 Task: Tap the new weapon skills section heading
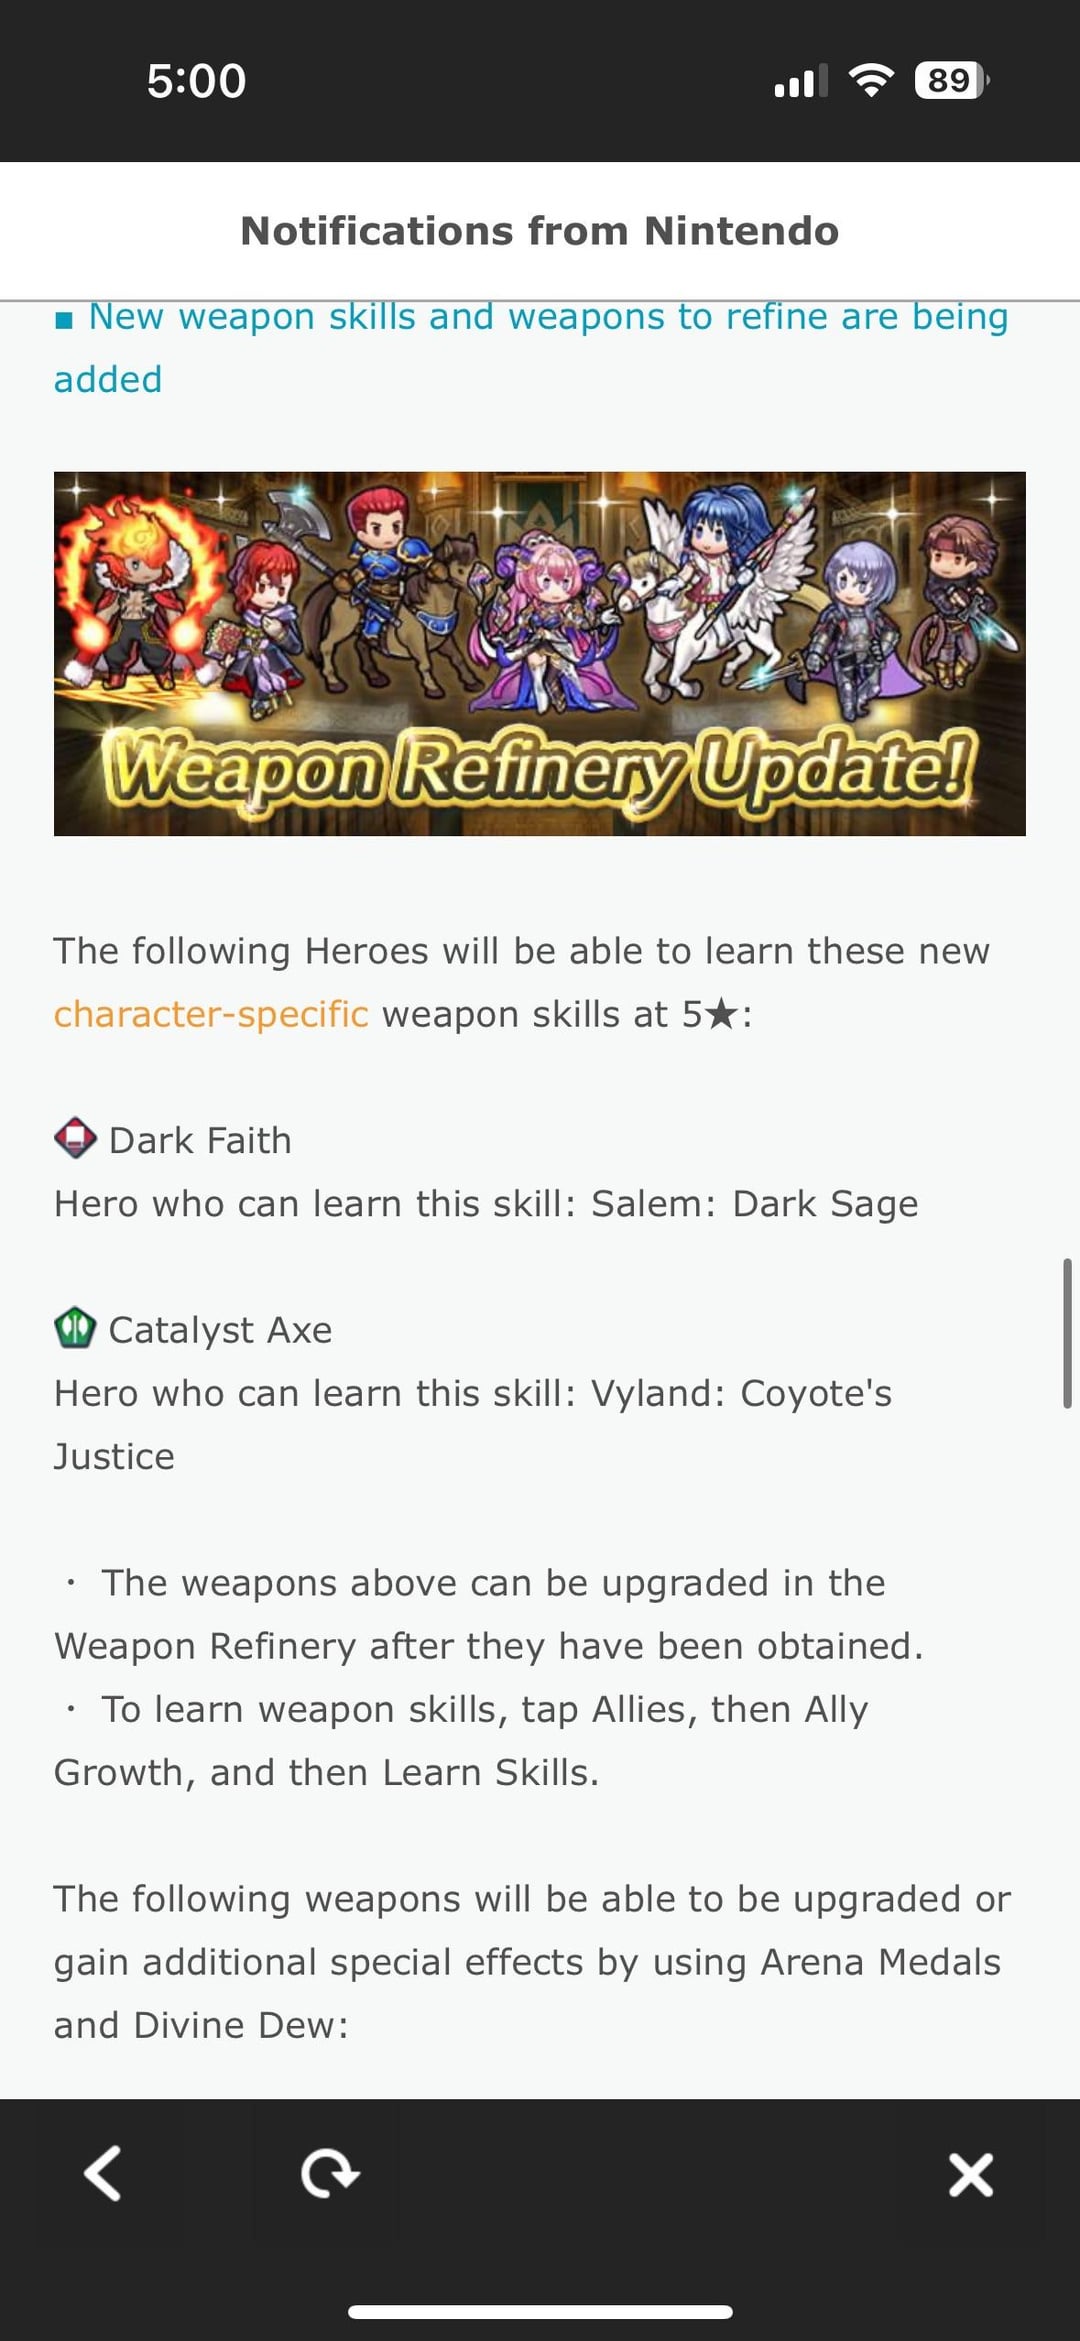pyautogui.click(x=531, y=348)
